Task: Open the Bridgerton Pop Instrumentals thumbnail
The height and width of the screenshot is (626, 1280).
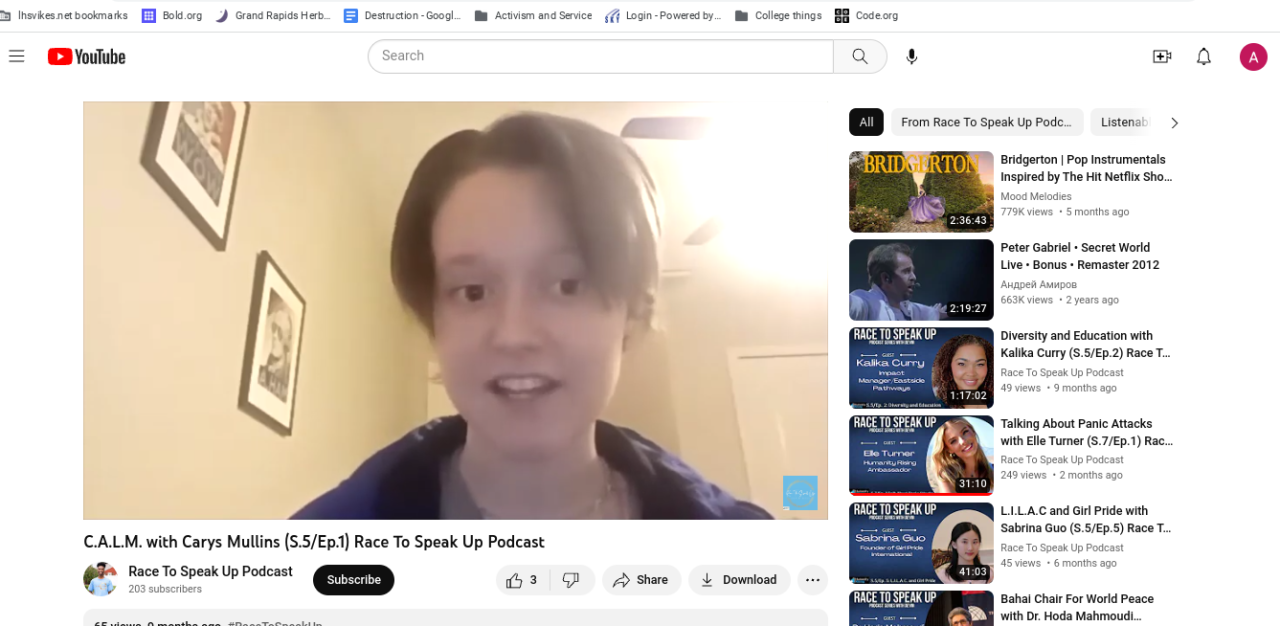Action: pyautogui.click(x=921, y=192)
